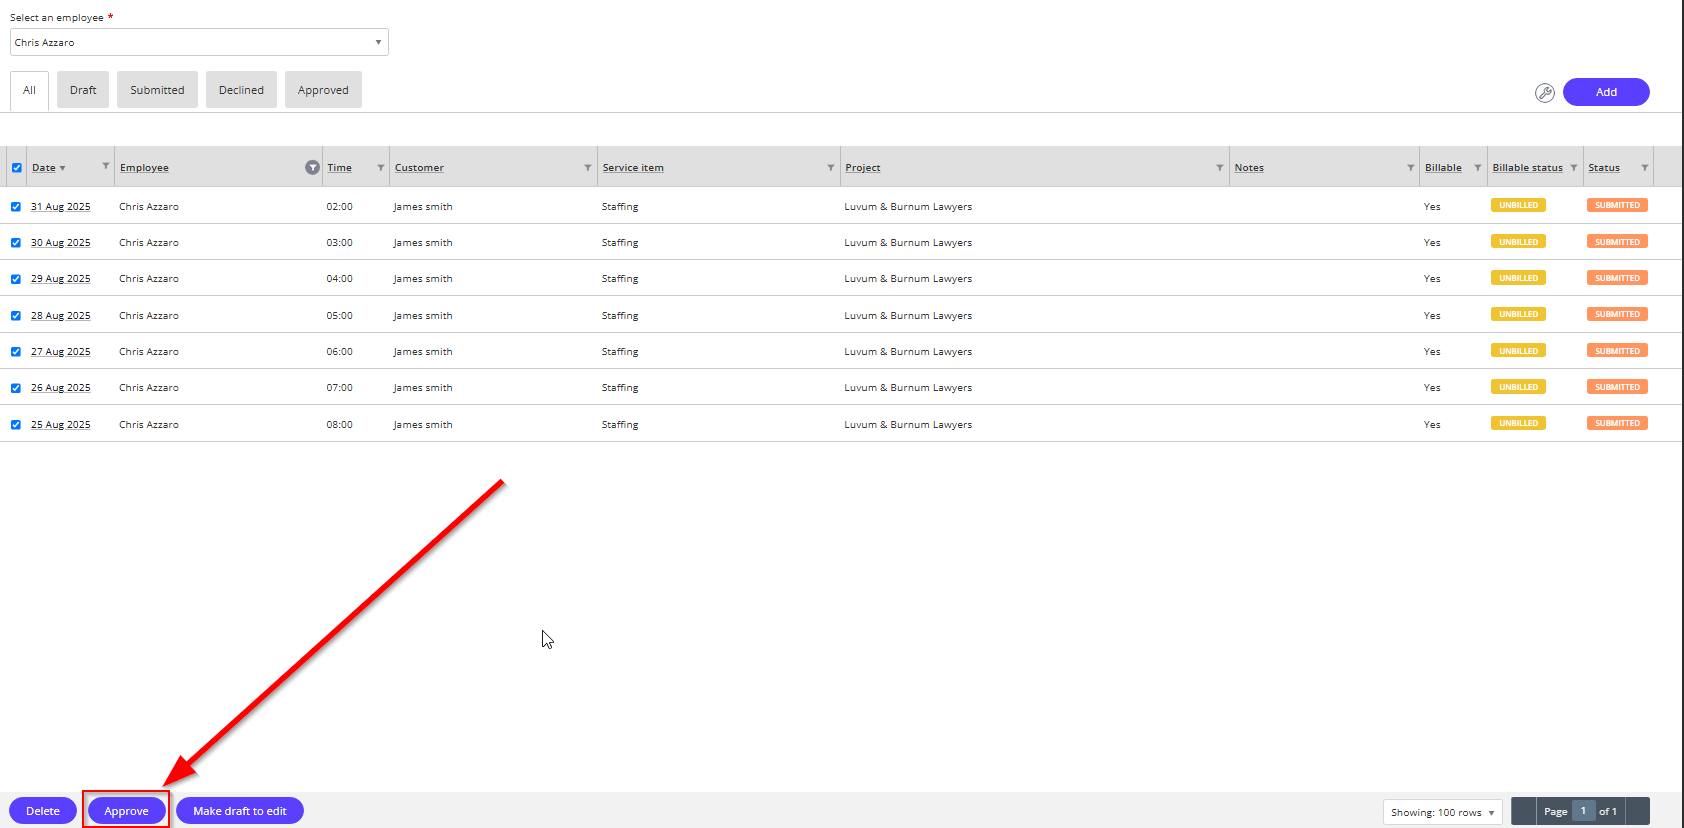
Task: Sort by the Billable status column header
Action: (1527, 168)
